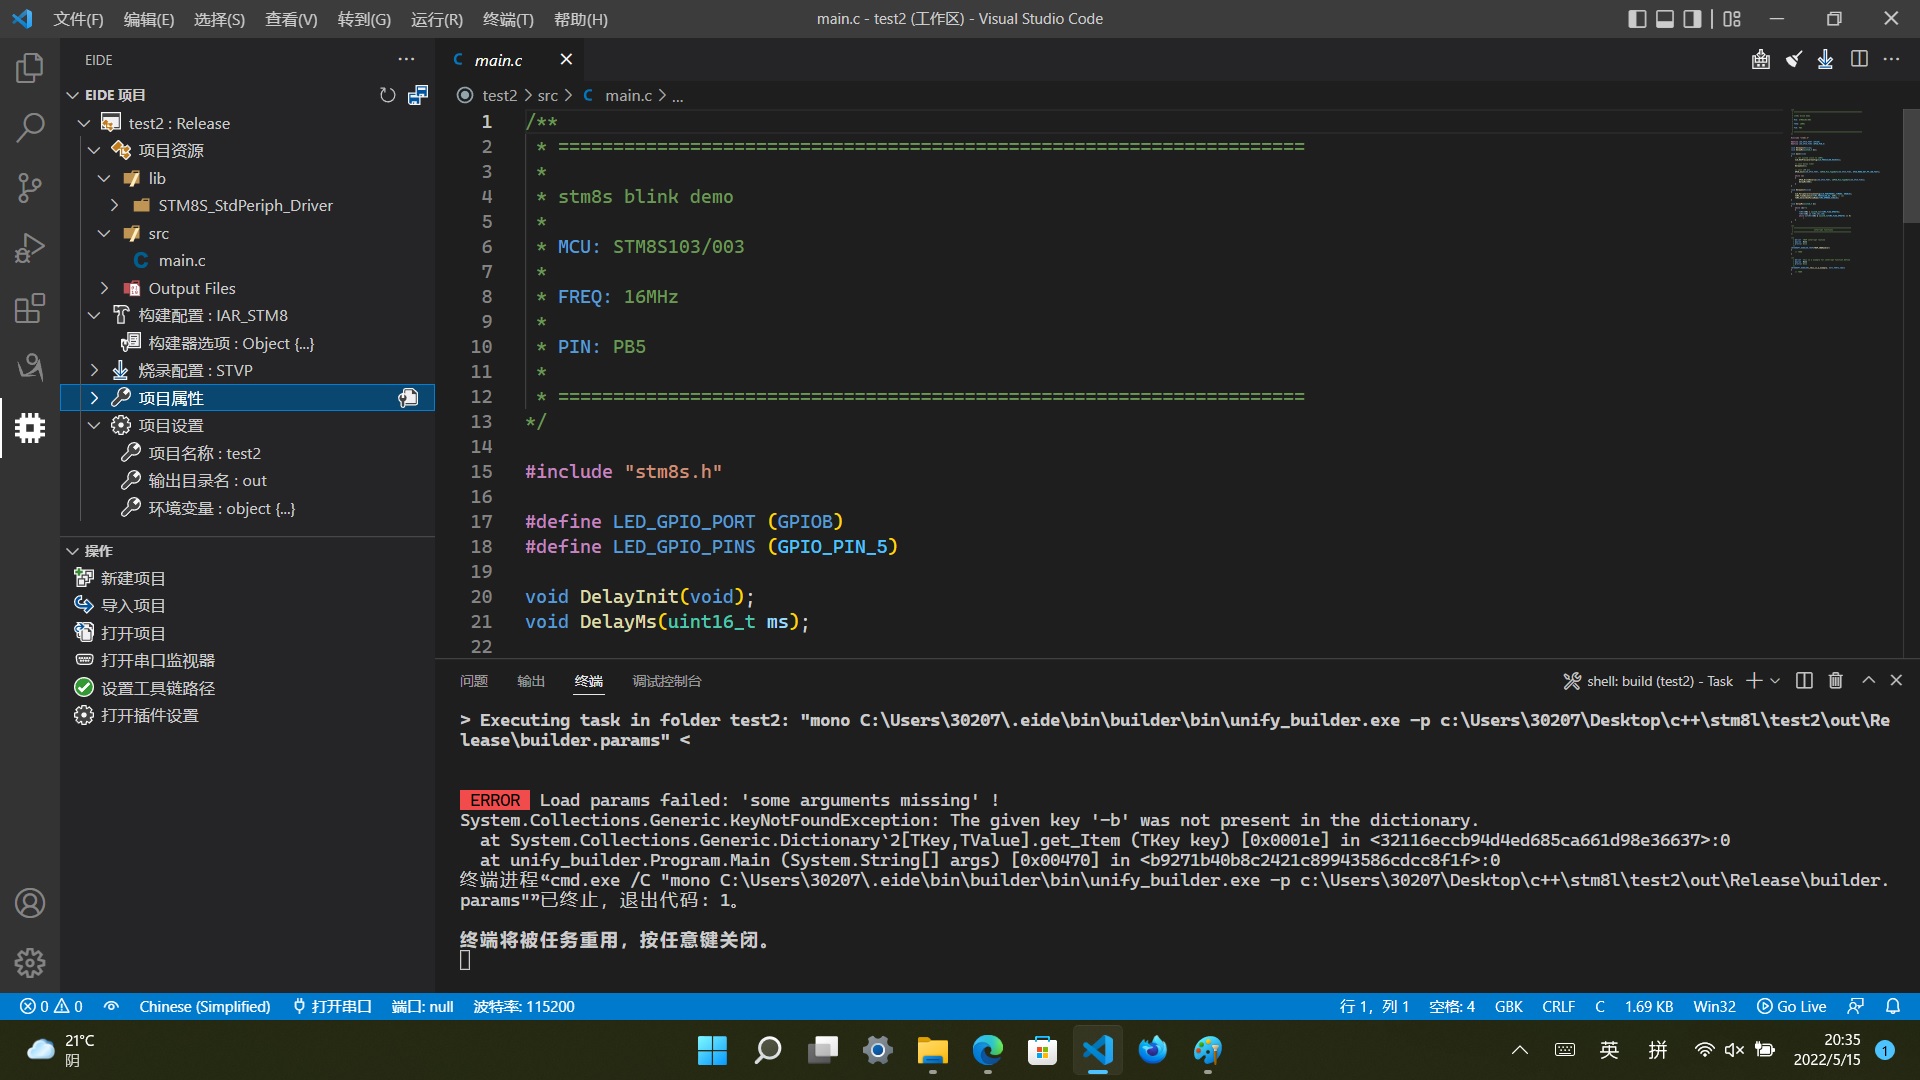Open the 编辑(E) menu
This screenshot has height=1080, width=1920.
(x=148, y=19)
